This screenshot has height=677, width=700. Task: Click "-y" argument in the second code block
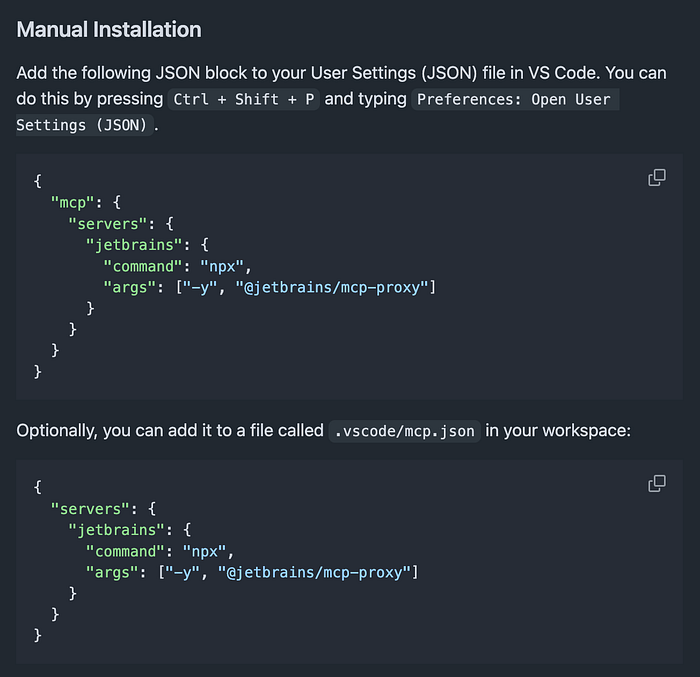click(x=183, y=573)
